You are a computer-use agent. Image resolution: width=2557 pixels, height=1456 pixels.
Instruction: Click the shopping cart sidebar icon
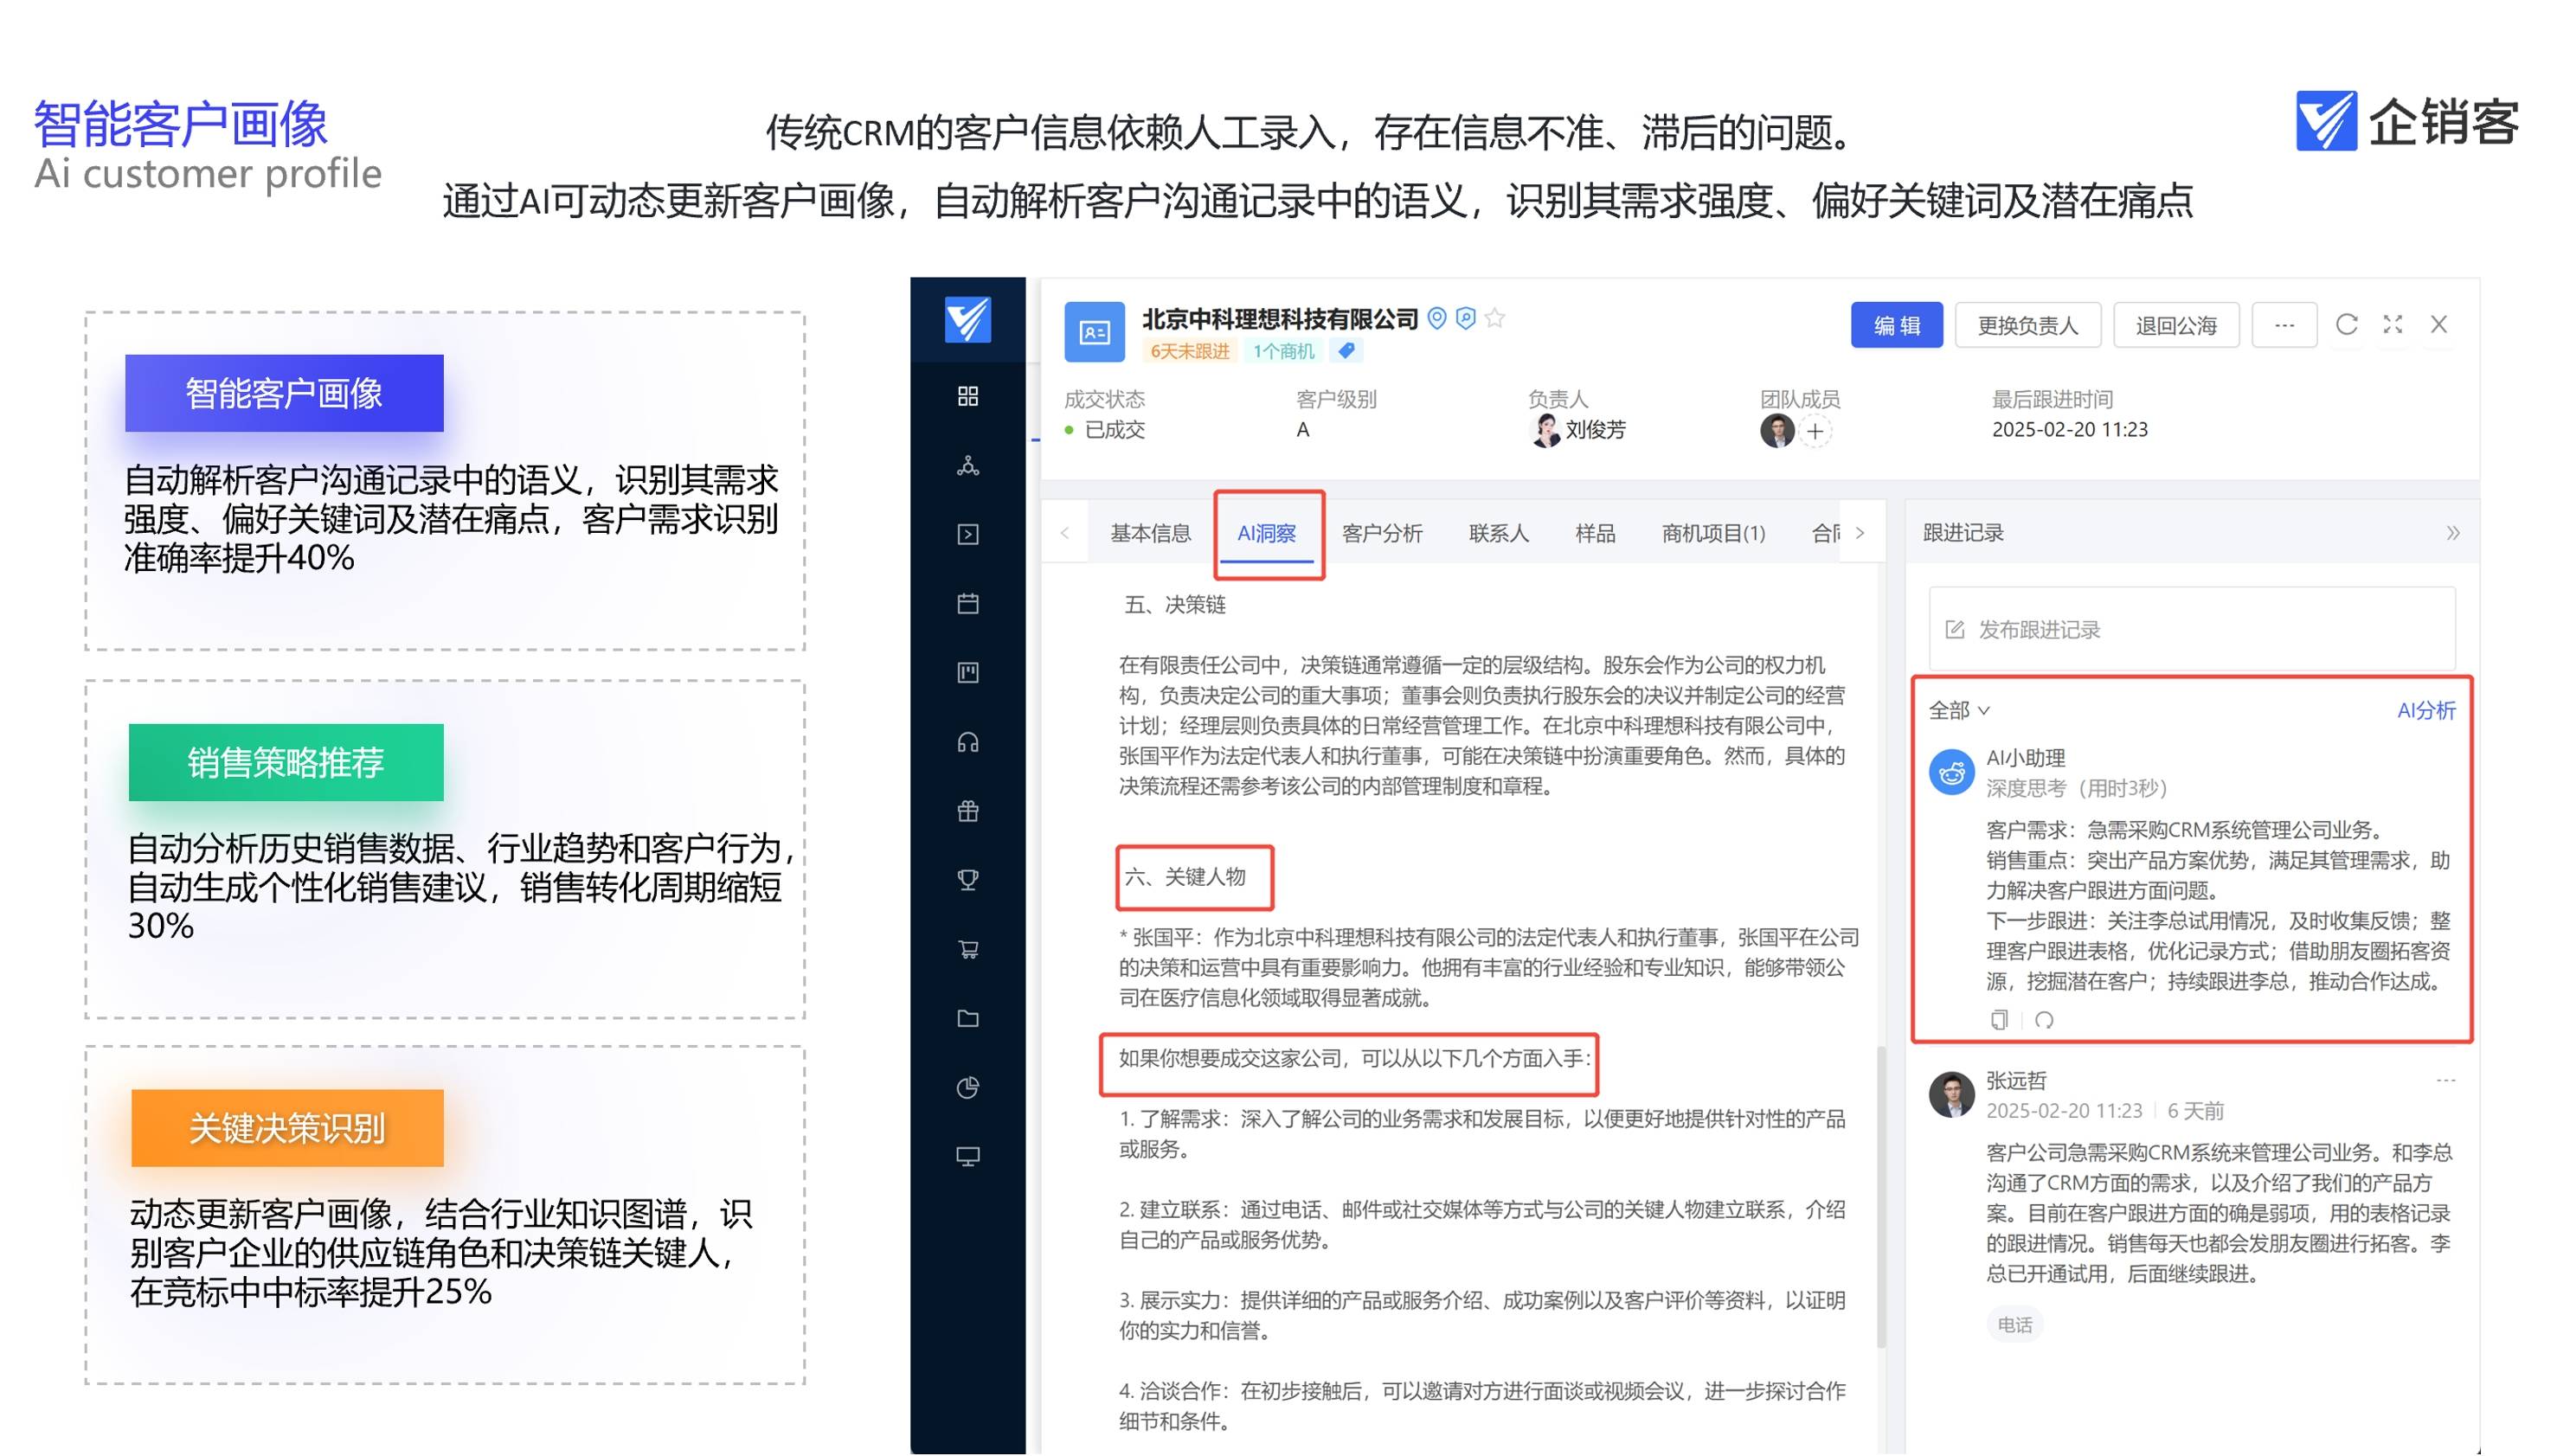tap(967, 949)
